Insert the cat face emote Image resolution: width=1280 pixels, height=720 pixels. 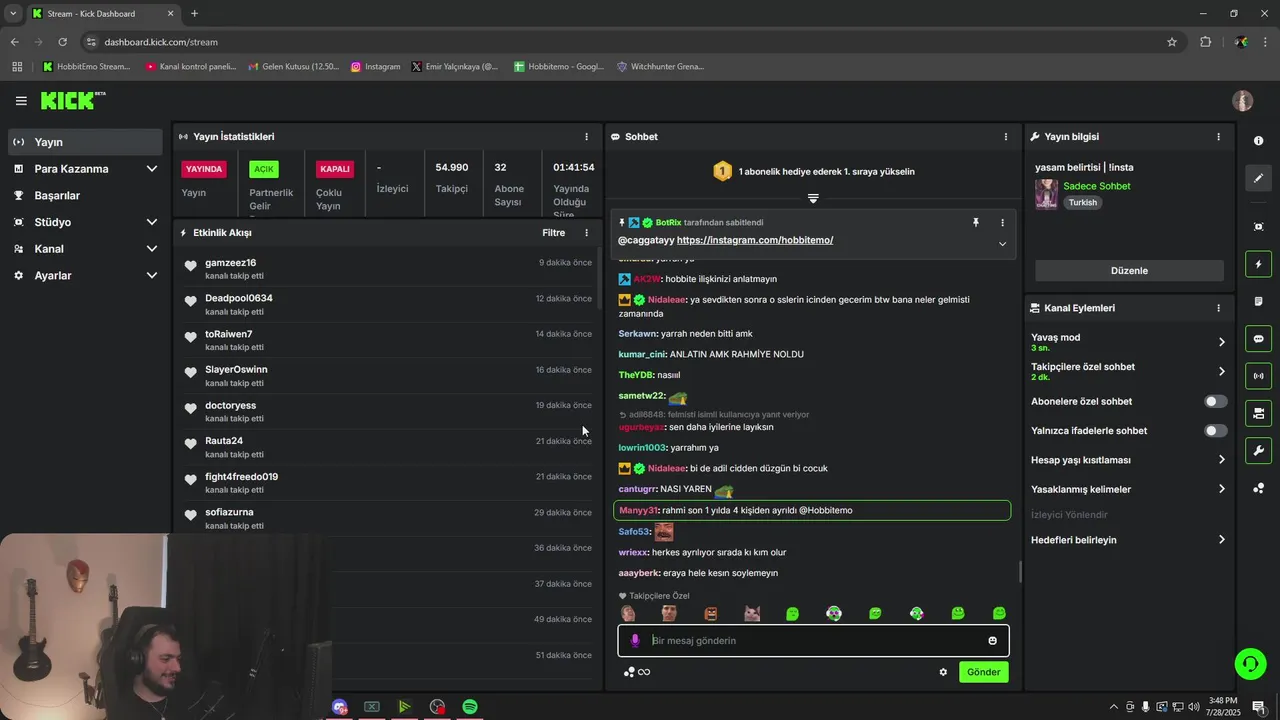pyautogui.click(x=751, y=613)
